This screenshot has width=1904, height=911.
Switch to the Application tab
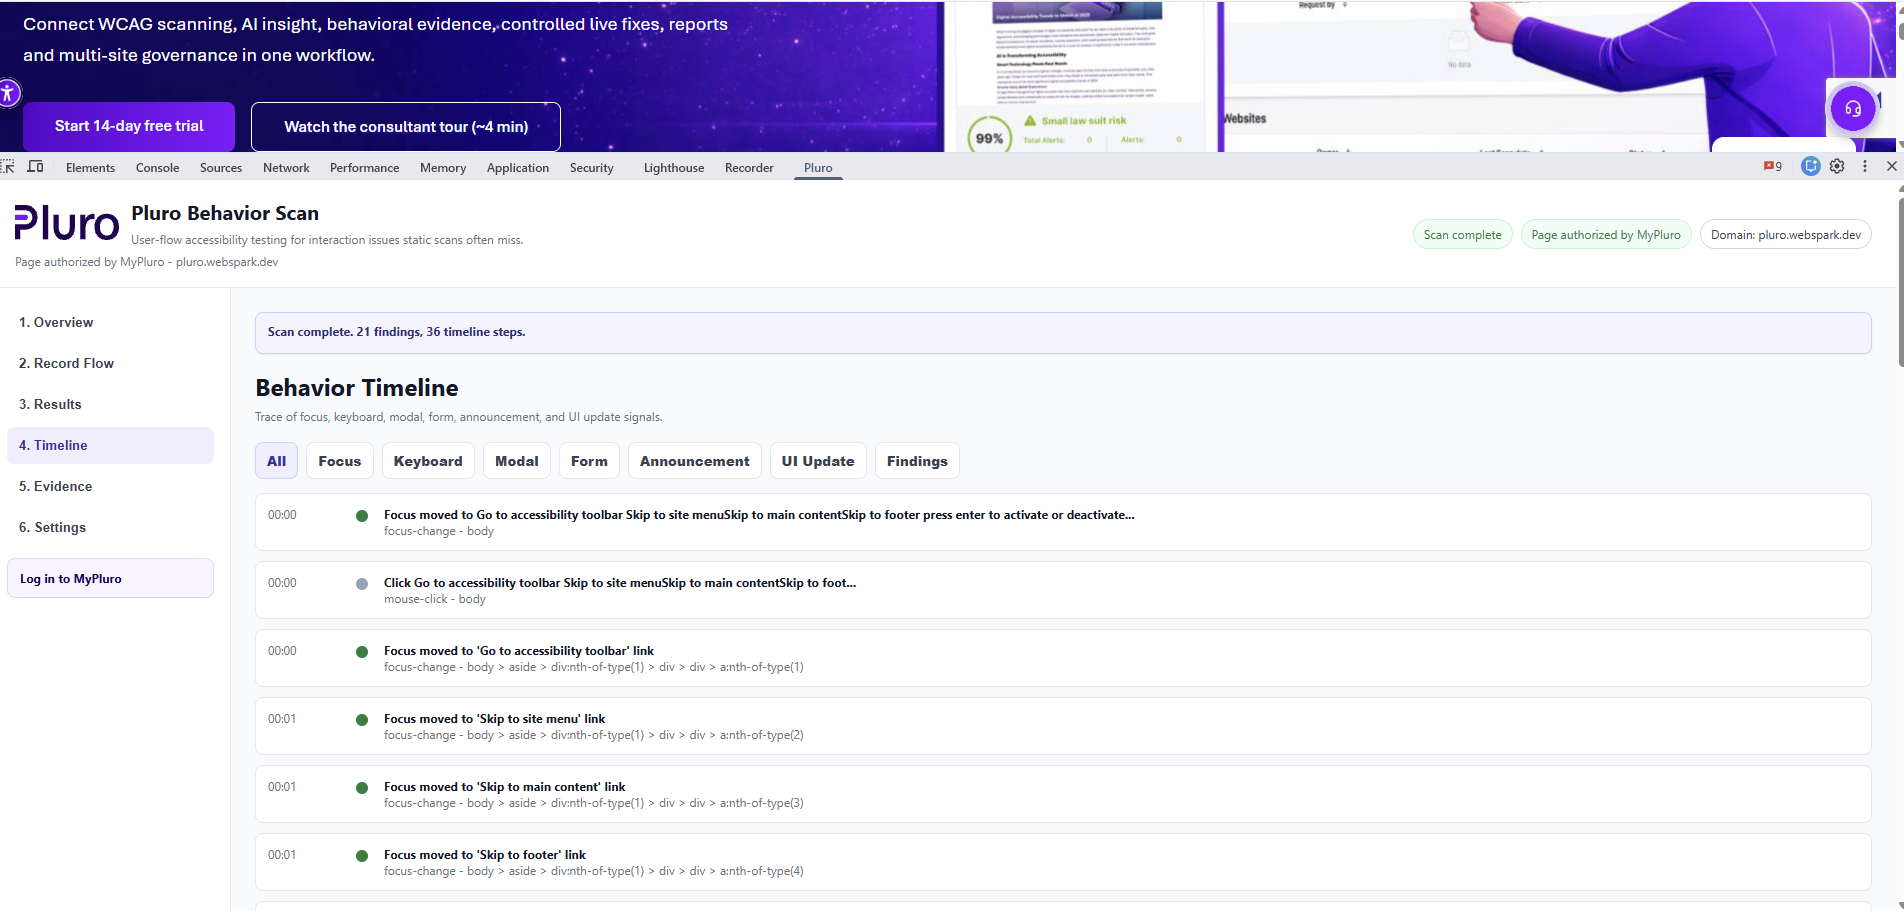(x=518, y=168)
